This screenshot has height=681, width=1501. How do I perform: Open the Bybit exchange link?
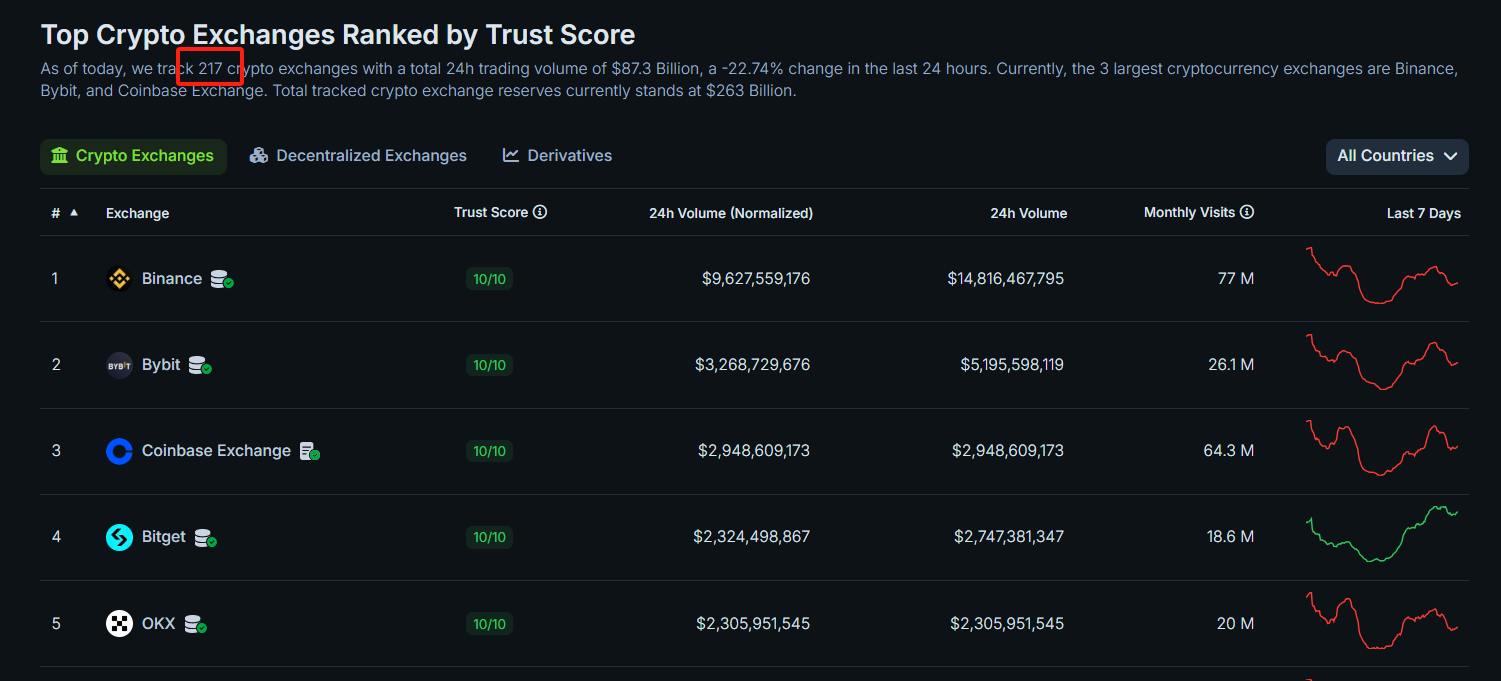pos(161,365)
